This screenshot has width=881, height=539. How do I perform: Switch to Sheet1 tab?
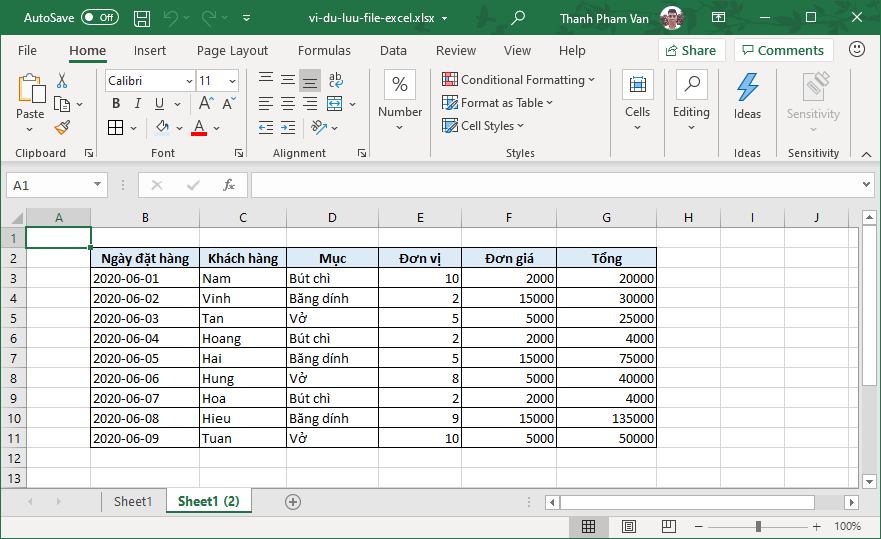tap(133, 501)
